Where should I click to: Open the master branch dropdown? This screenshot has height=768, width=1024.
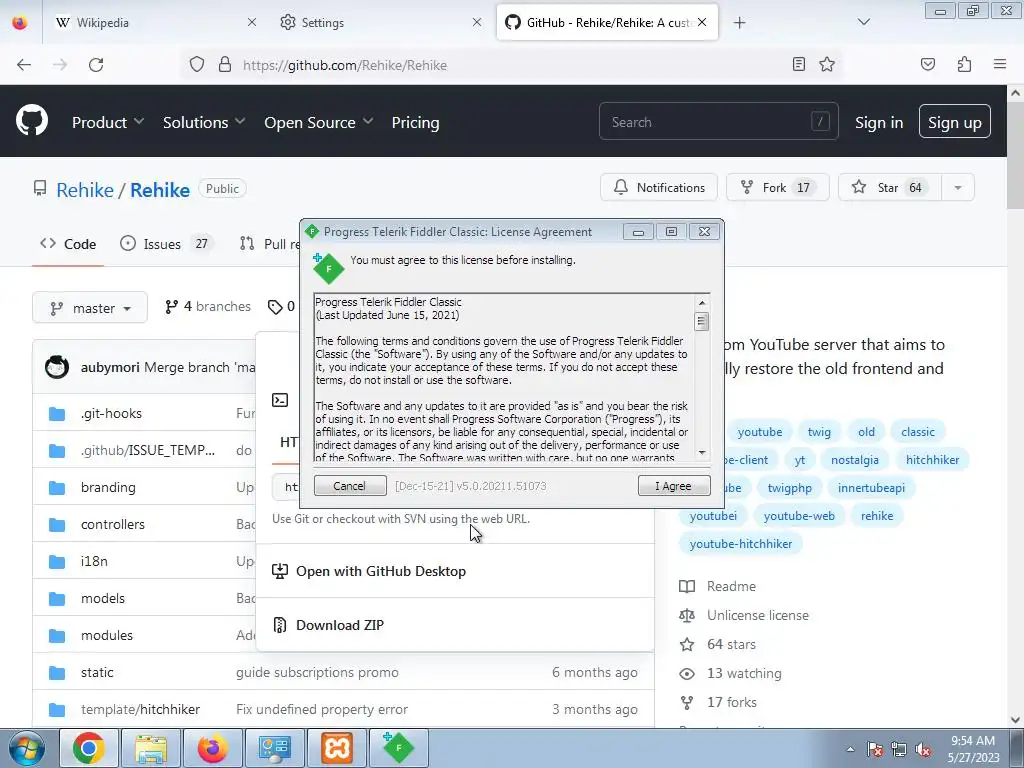pos(90,308)
